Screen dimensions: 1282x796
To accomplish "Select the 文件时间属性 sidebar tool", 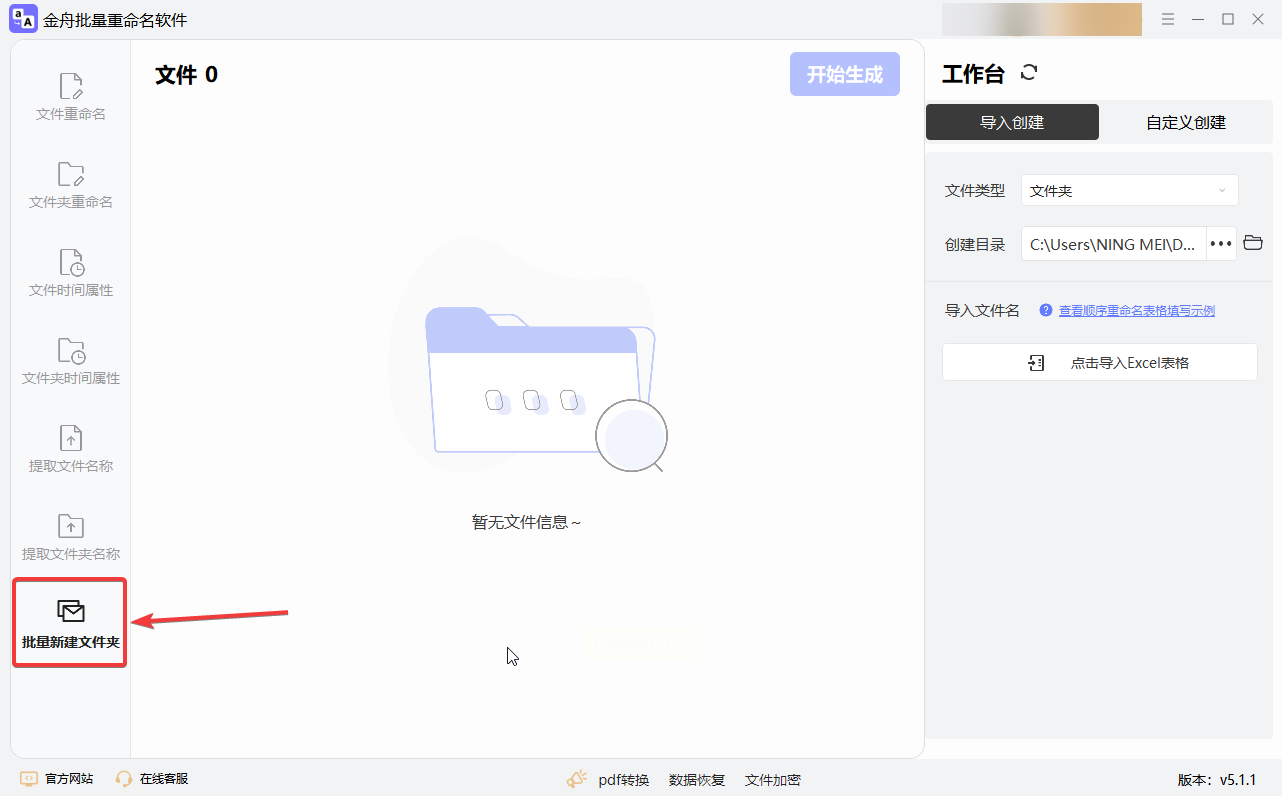I will (x=70, y=273).
